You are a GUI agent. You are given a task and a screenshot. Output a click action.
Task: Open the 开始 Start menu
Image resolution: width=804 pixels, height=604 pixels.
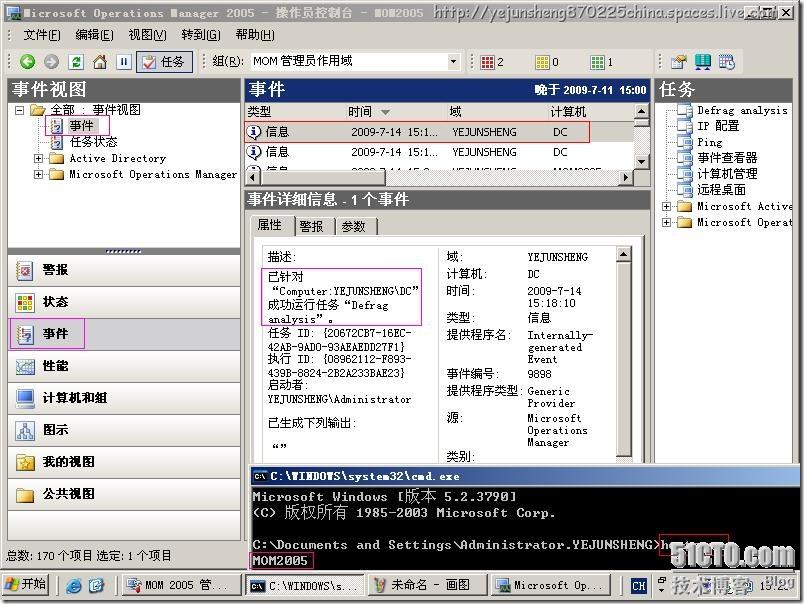point(26,585)
